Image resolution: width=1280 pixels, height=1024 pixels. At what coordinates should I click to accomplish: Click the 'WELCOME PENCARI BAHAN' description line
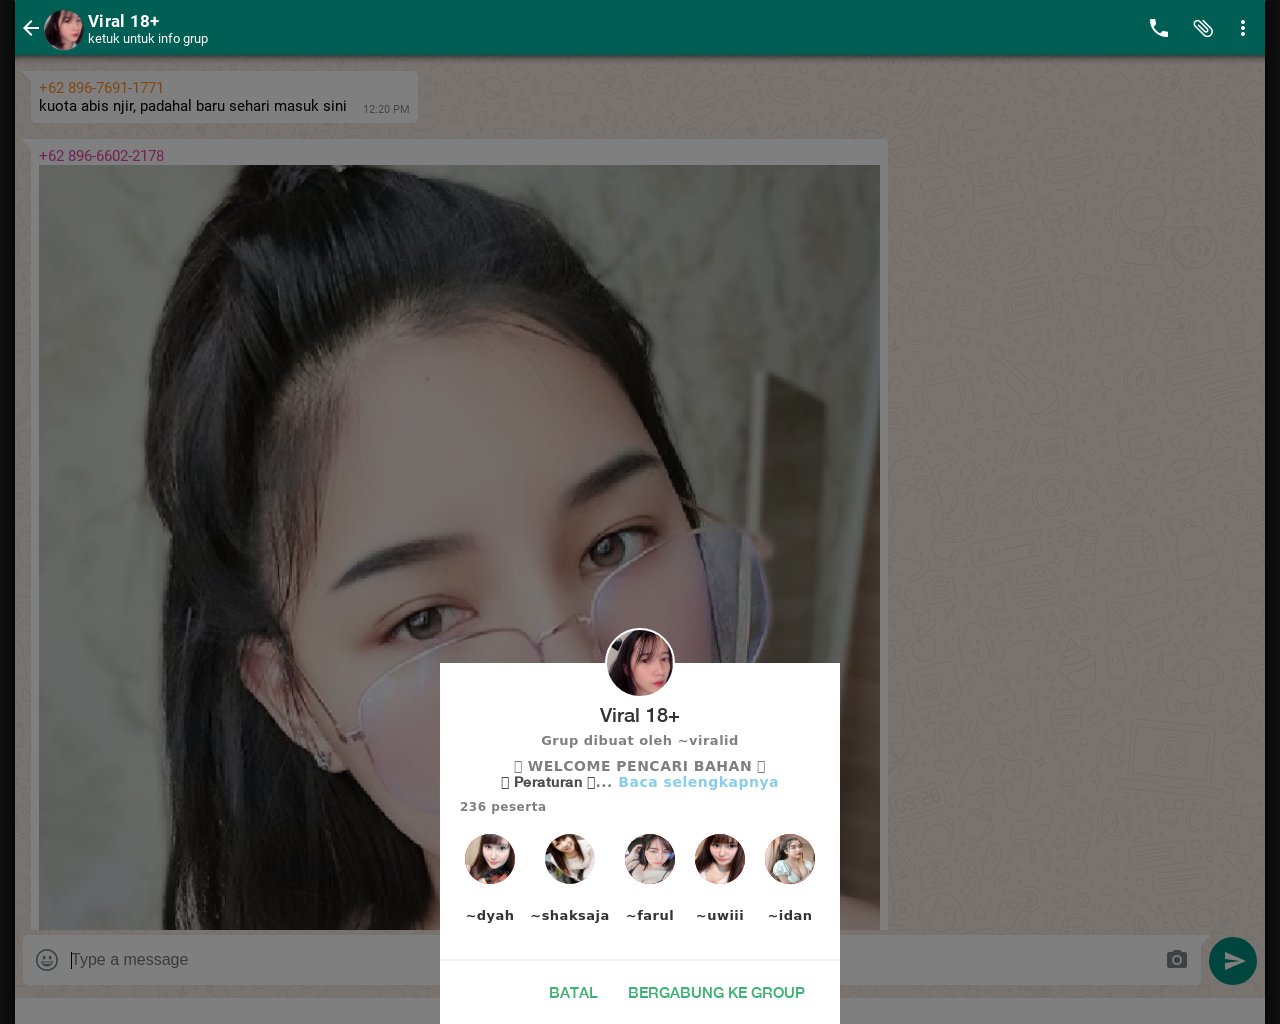tap(640, 766)
